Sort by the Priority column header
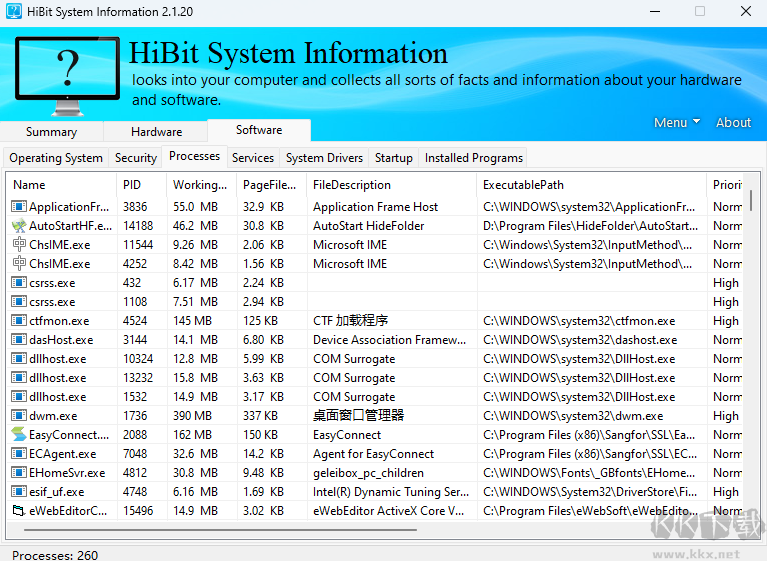 click(725, 185)
